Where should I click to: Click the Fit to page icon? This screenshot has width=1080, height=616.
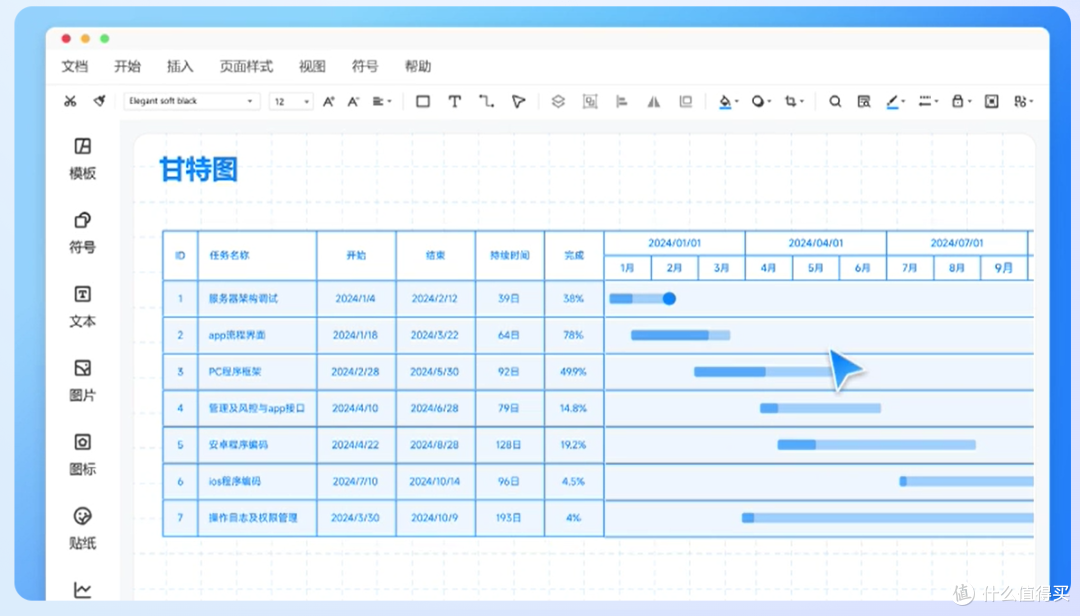click(x=991, y=101)
